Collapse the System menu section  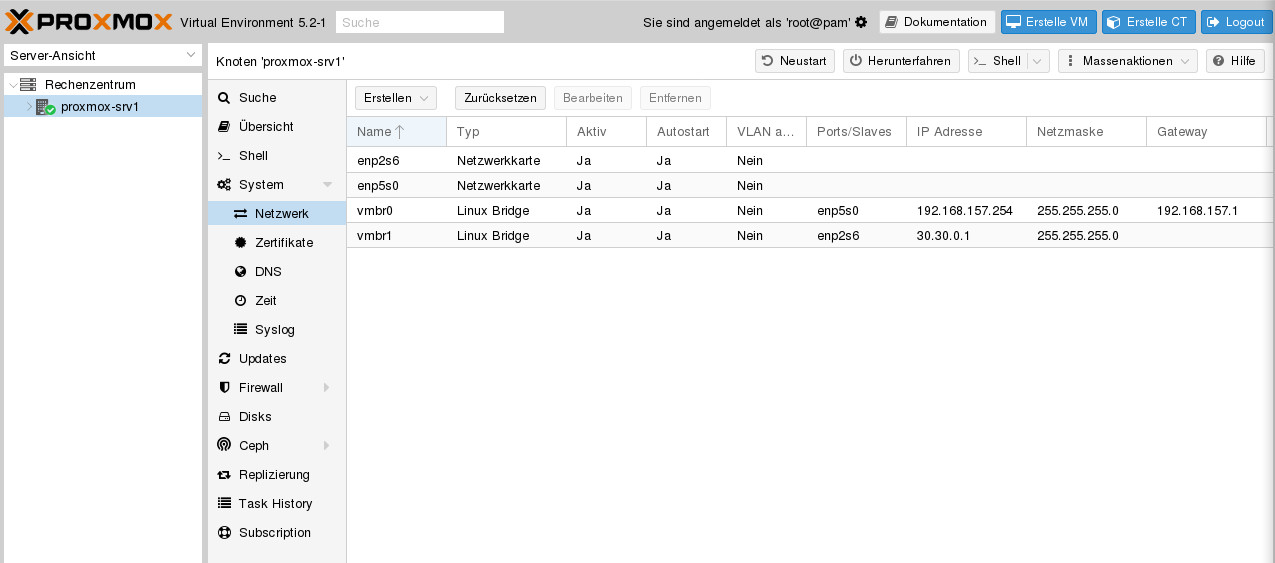coord(327,185)
